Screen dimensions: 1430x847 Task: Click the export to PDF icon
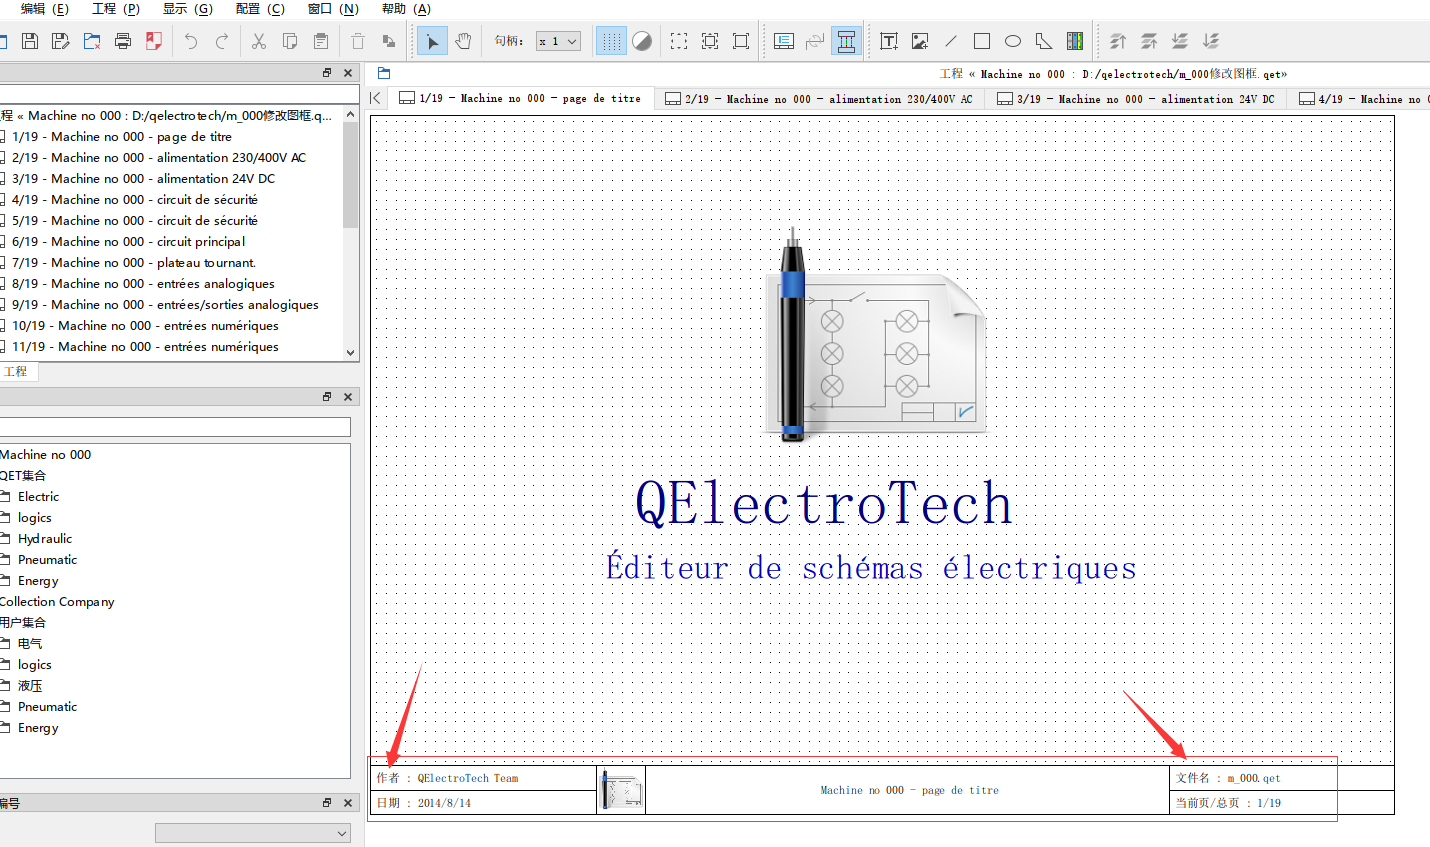(x=154, y=41)
